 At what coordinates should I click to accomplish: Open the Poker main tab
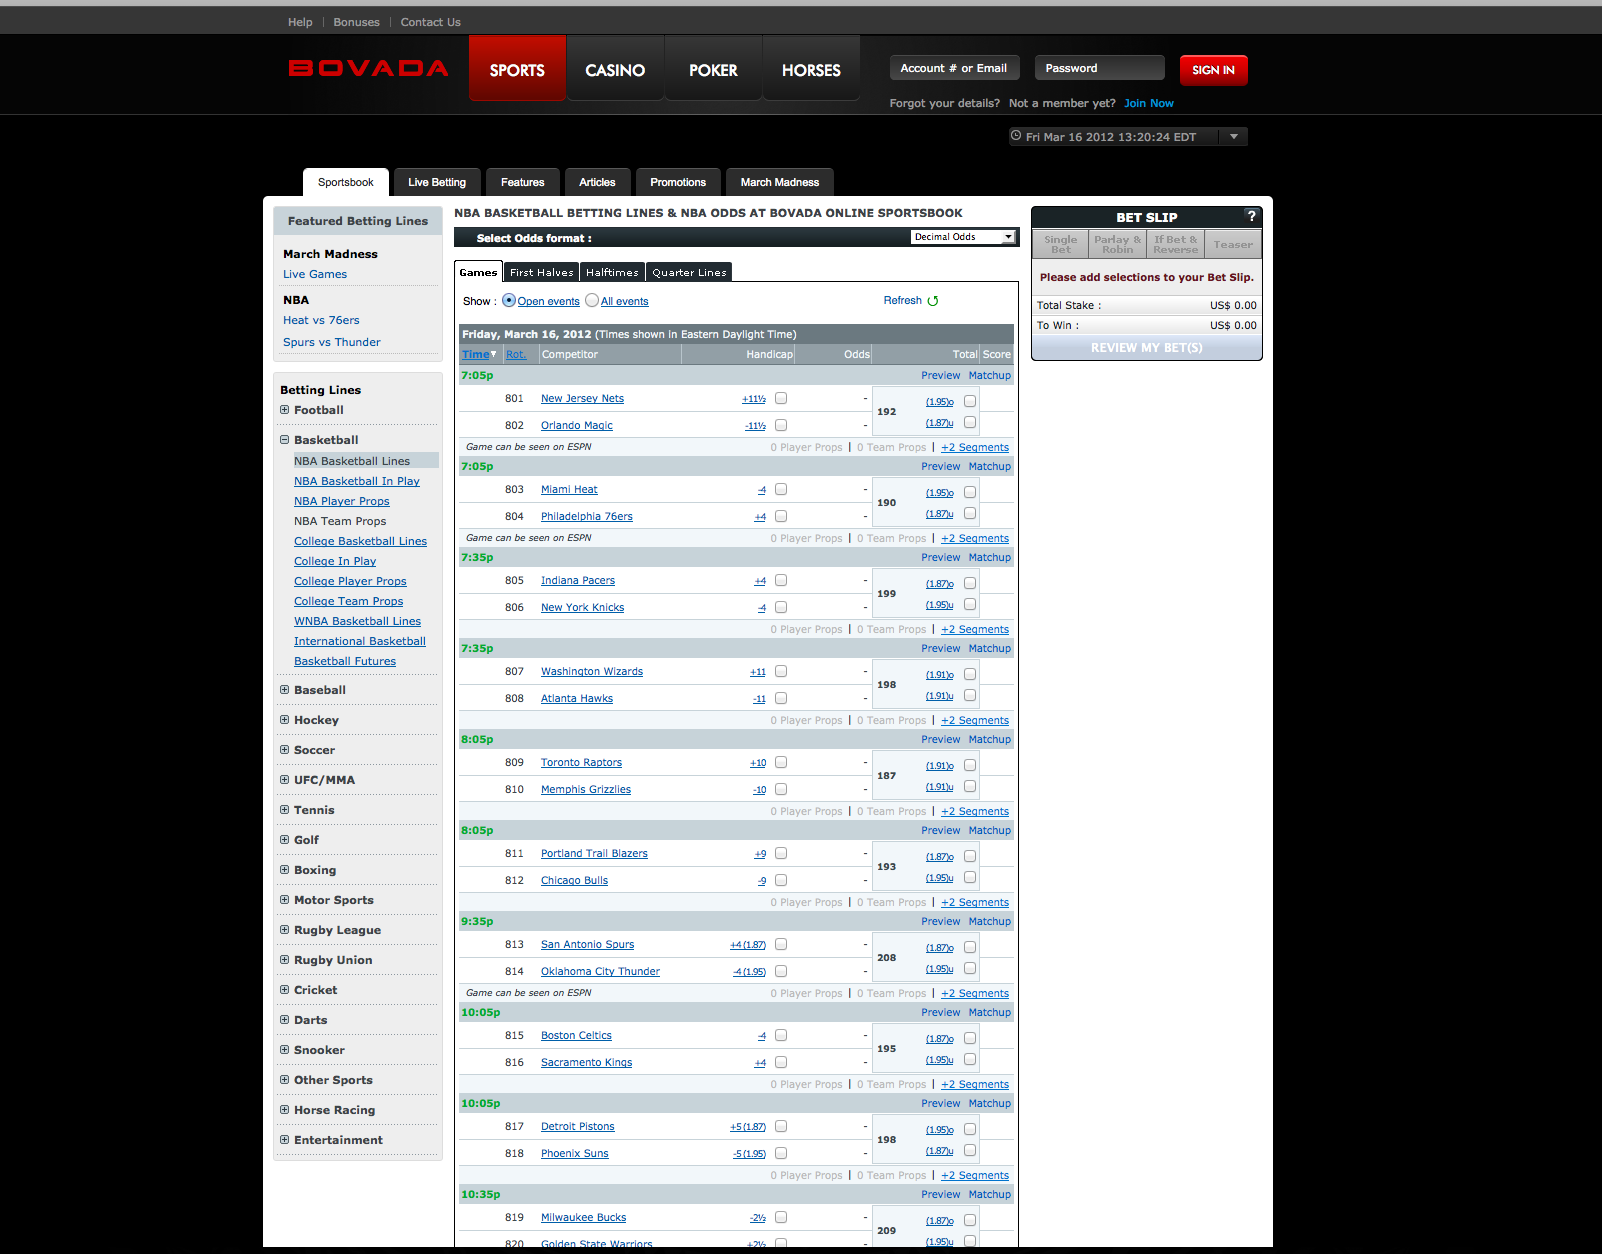[713, 68]
